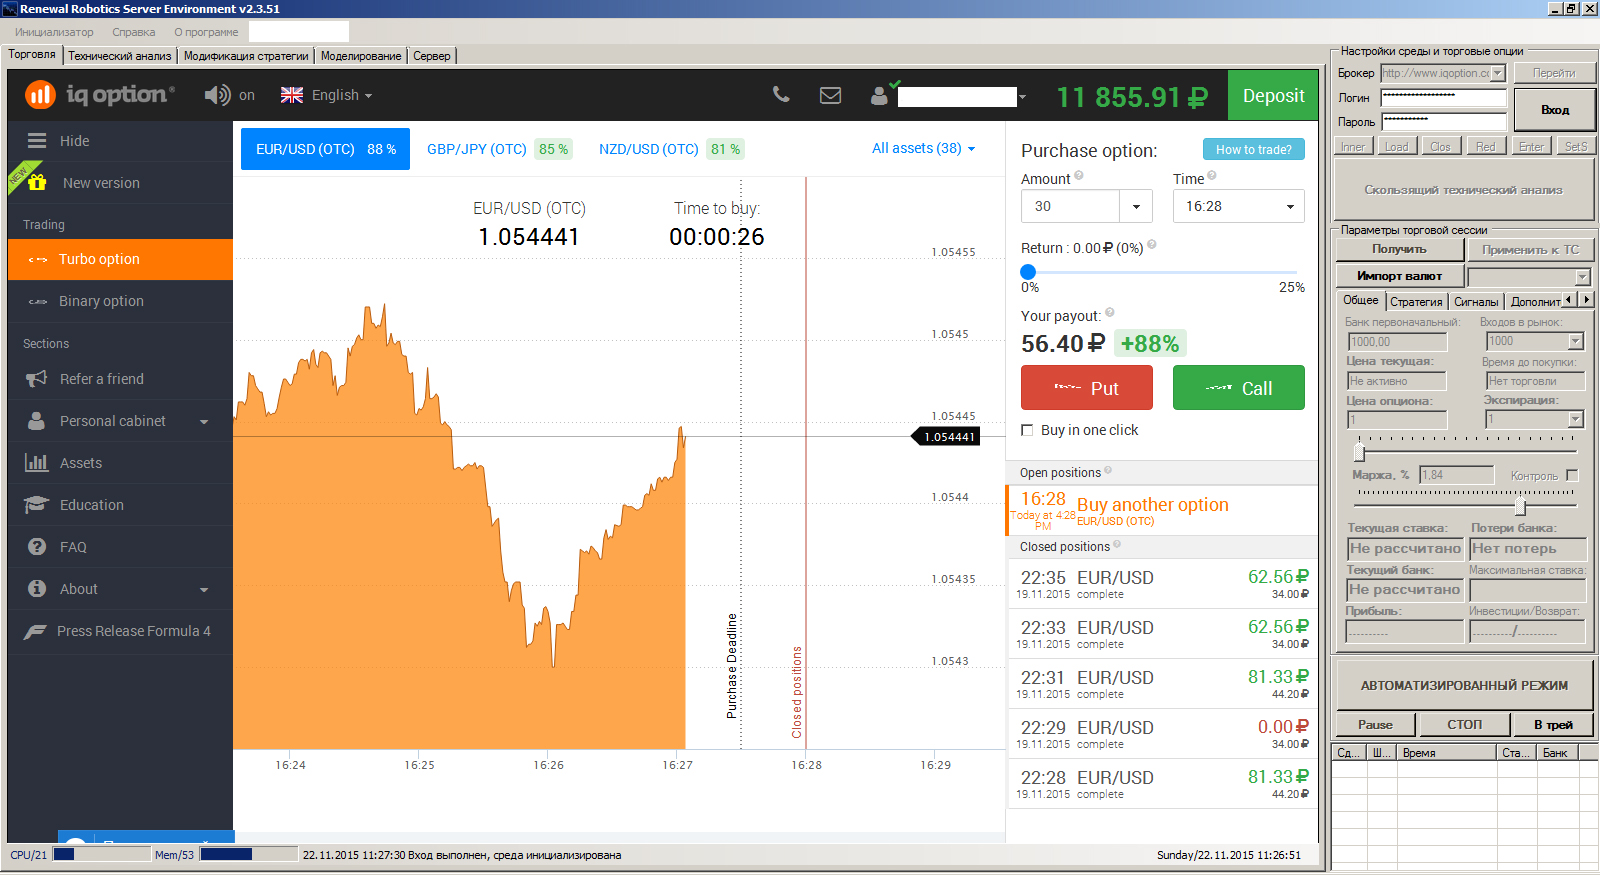The width and height of the screenshot is (1600, 875).
Task: Open Education graduation cap icon
Action: 37,505
